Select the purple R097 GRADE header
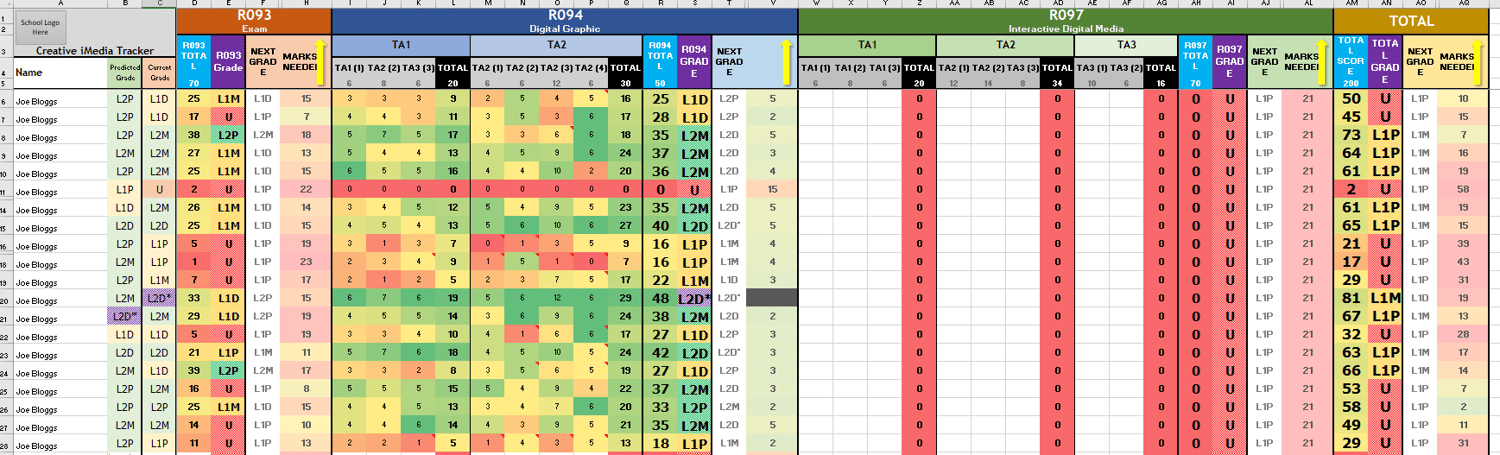Viewport: 1500px width, 455px height. [x=1230, y=62]
